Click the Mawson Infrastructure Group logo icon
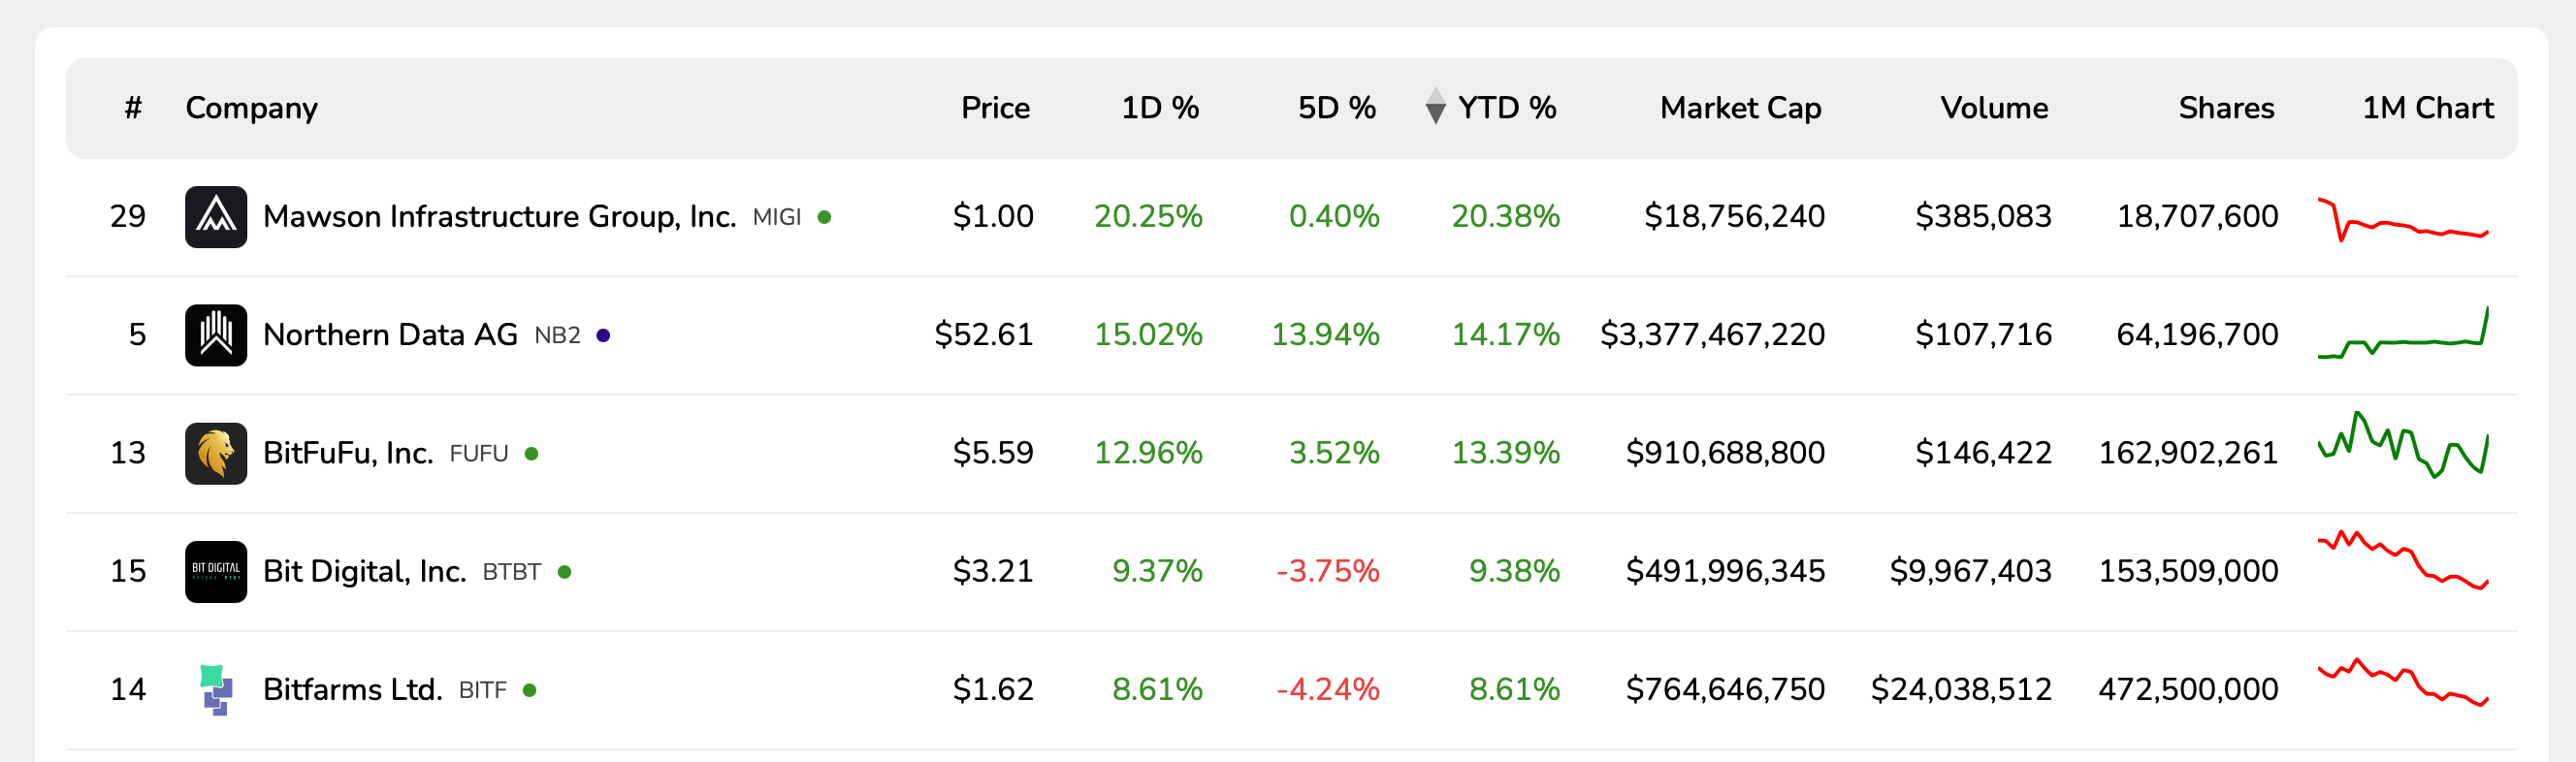Screen dimensions: 2576x762 [216, 217]
